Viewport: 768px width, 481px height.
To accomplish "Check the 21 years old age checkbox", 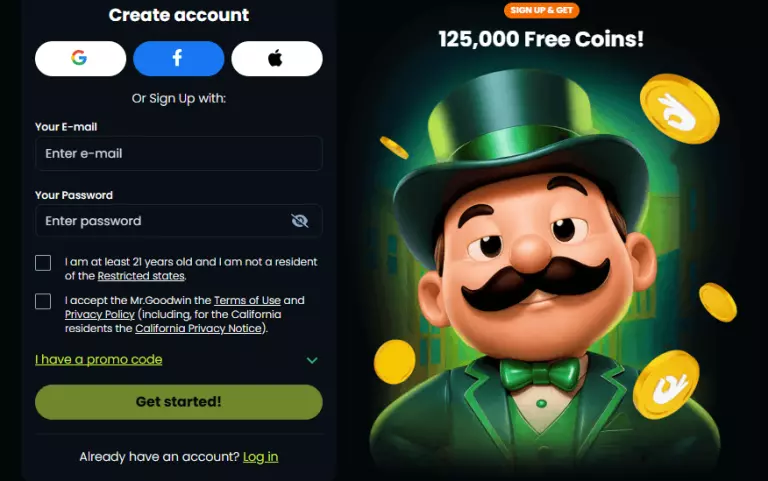I will (43, 263).
